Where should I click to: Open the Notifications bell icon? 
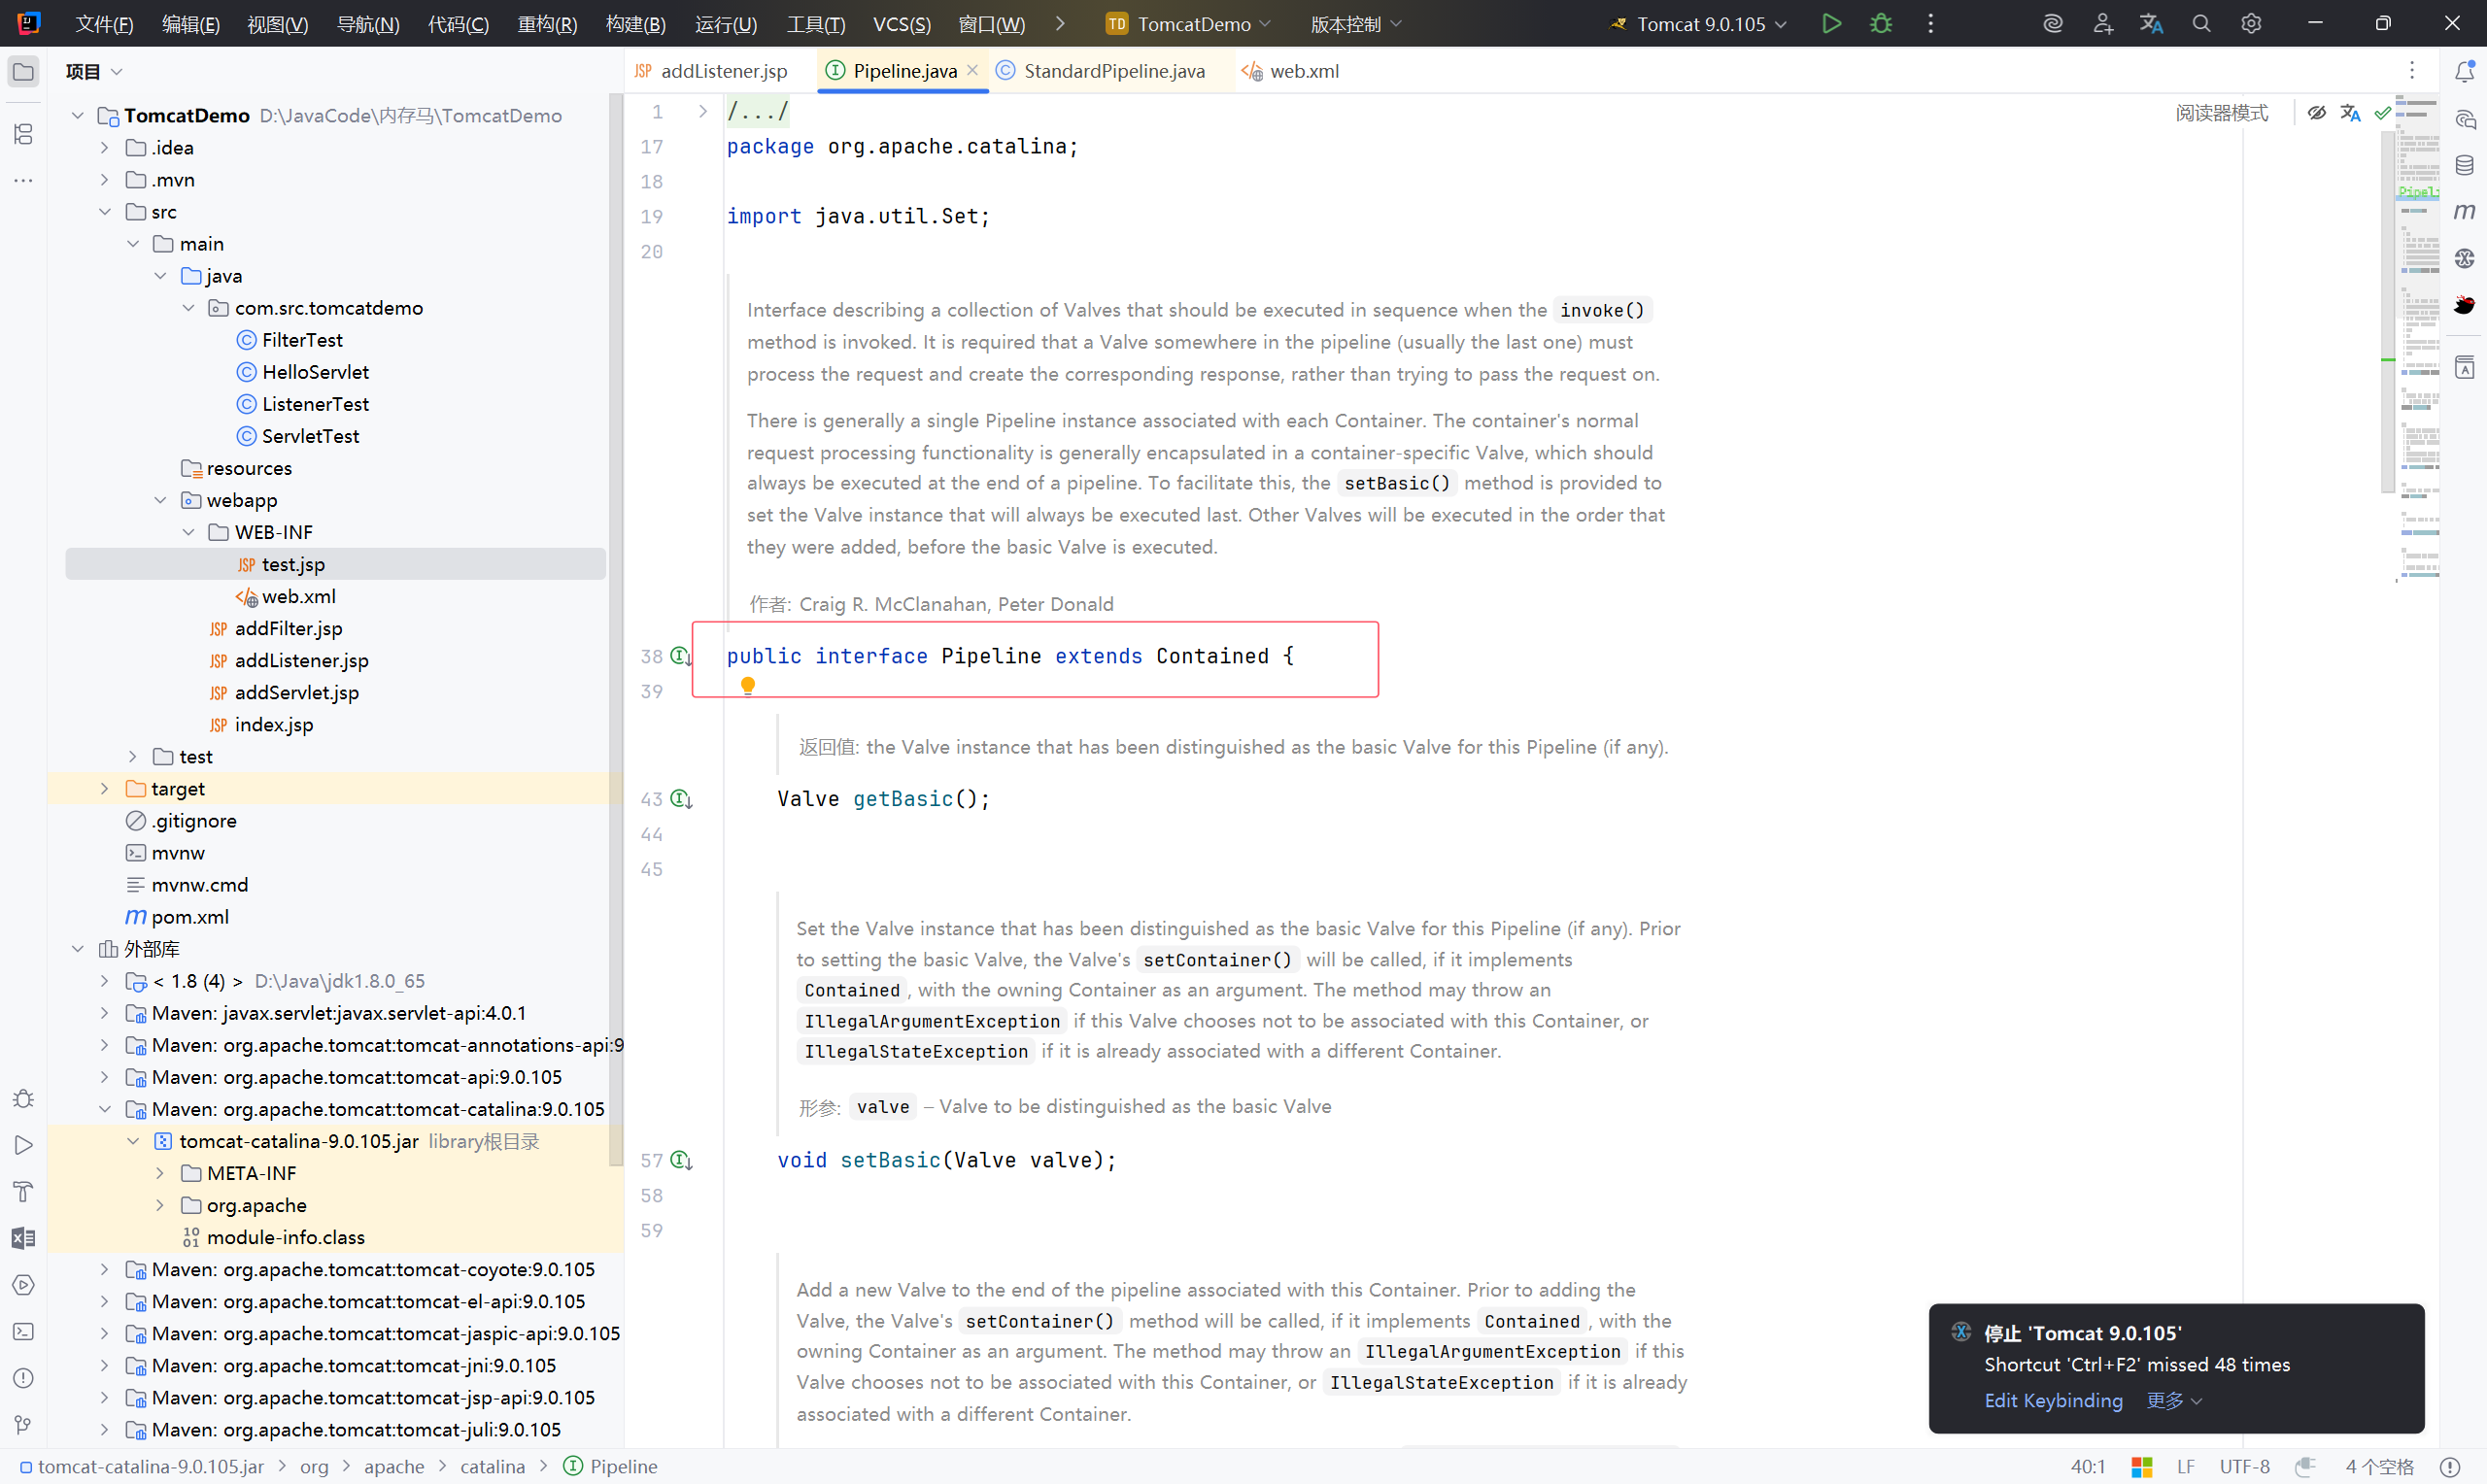click(x=2464, y=72)
